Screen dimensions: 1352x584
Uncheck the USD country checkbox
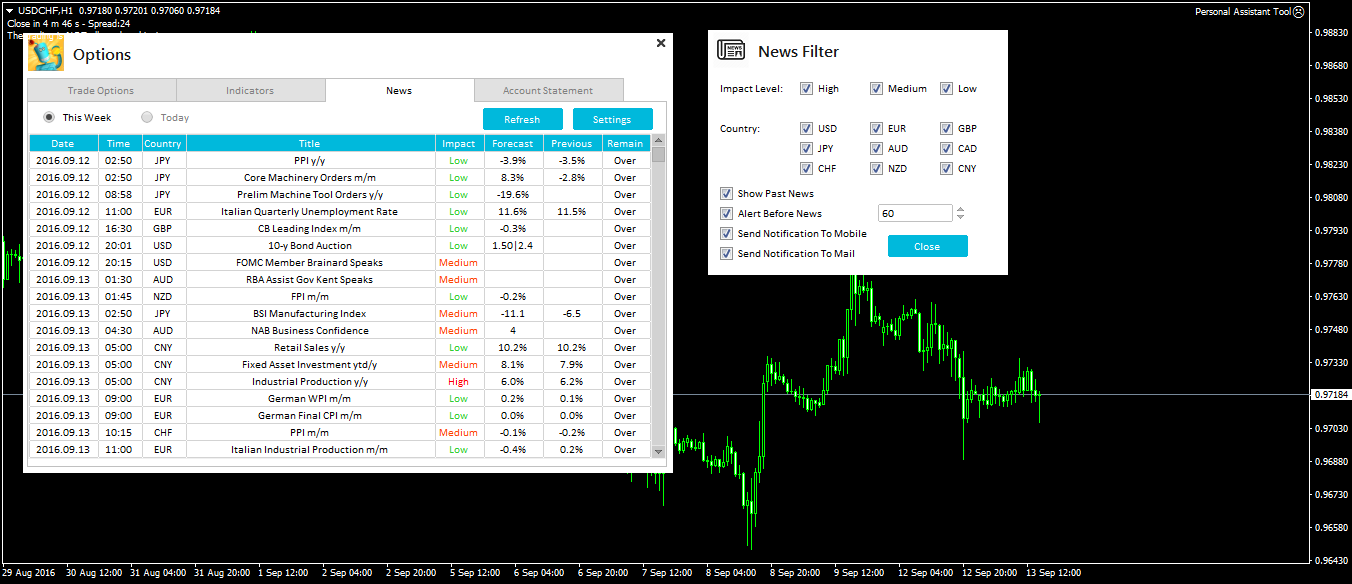click(x=806, y=128)
